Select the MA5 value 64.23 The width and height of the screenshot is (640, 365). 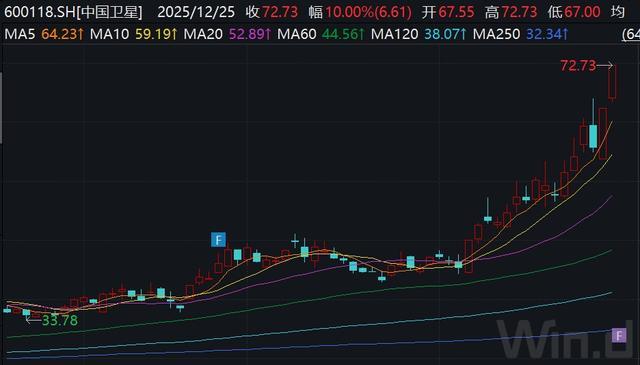coord(62,34)
